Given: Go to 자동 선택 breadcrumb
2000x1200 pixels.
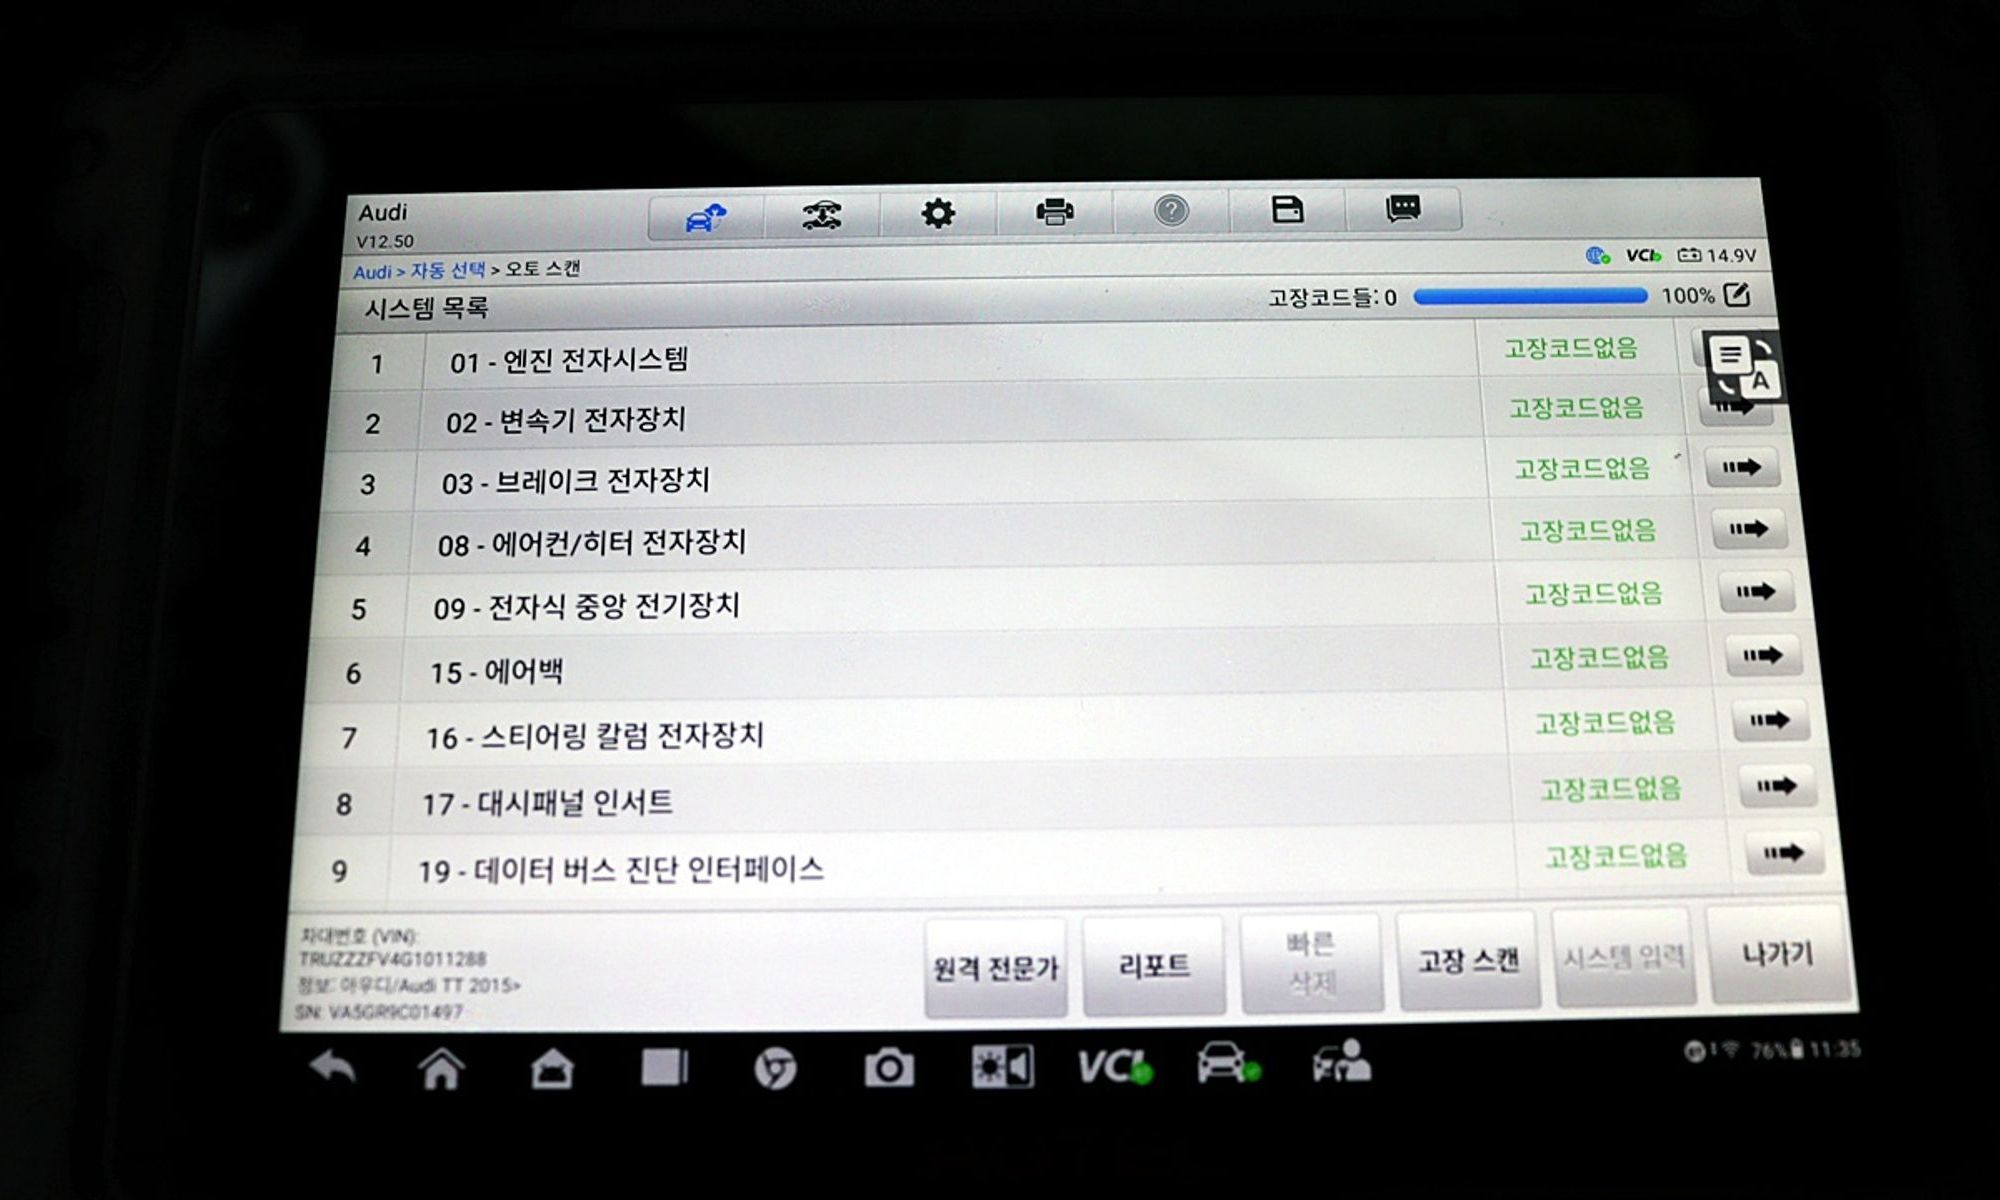Looking at the screenshot, I should pyautogui.click(x=447, y=271).
